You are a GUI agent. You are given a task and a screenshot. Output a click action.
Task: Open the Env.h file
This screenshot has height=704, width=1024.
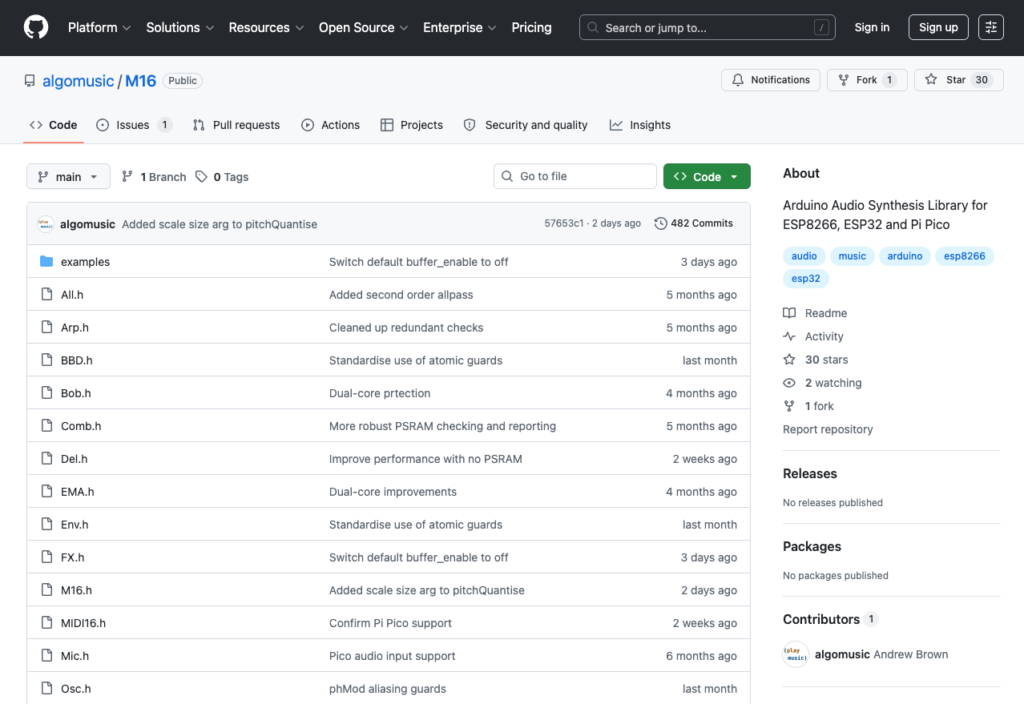pos(74,524)
